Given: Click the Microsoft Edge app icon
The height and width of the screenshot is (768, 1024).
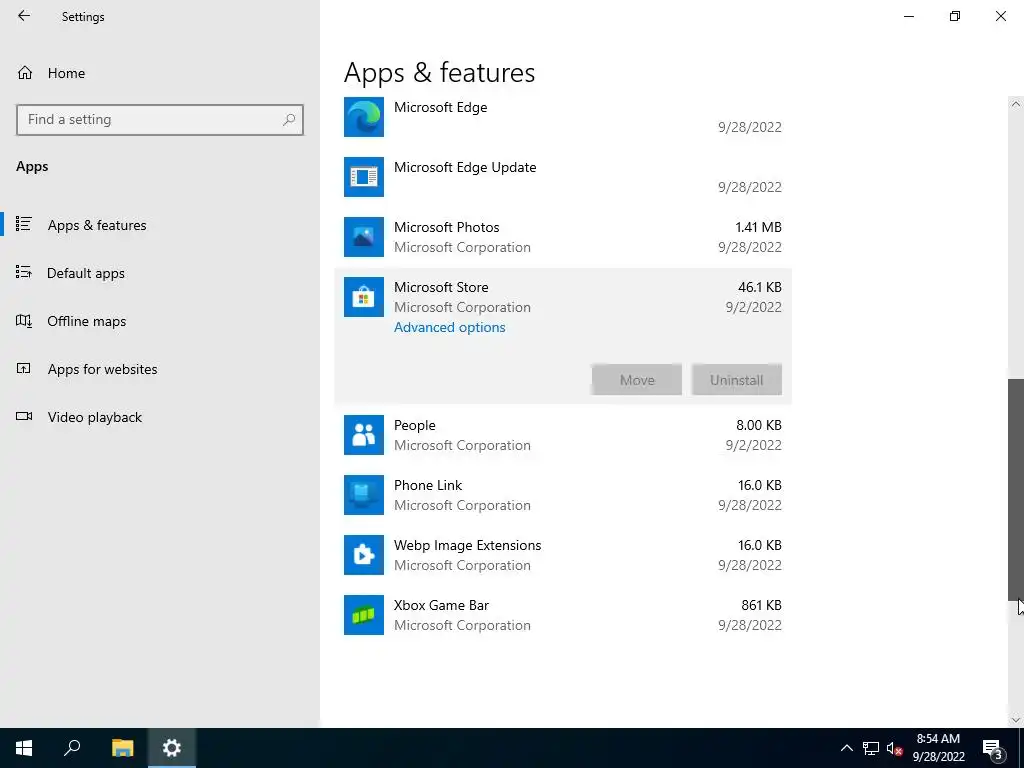Looking at the screenshot, I should click(364, 117).
